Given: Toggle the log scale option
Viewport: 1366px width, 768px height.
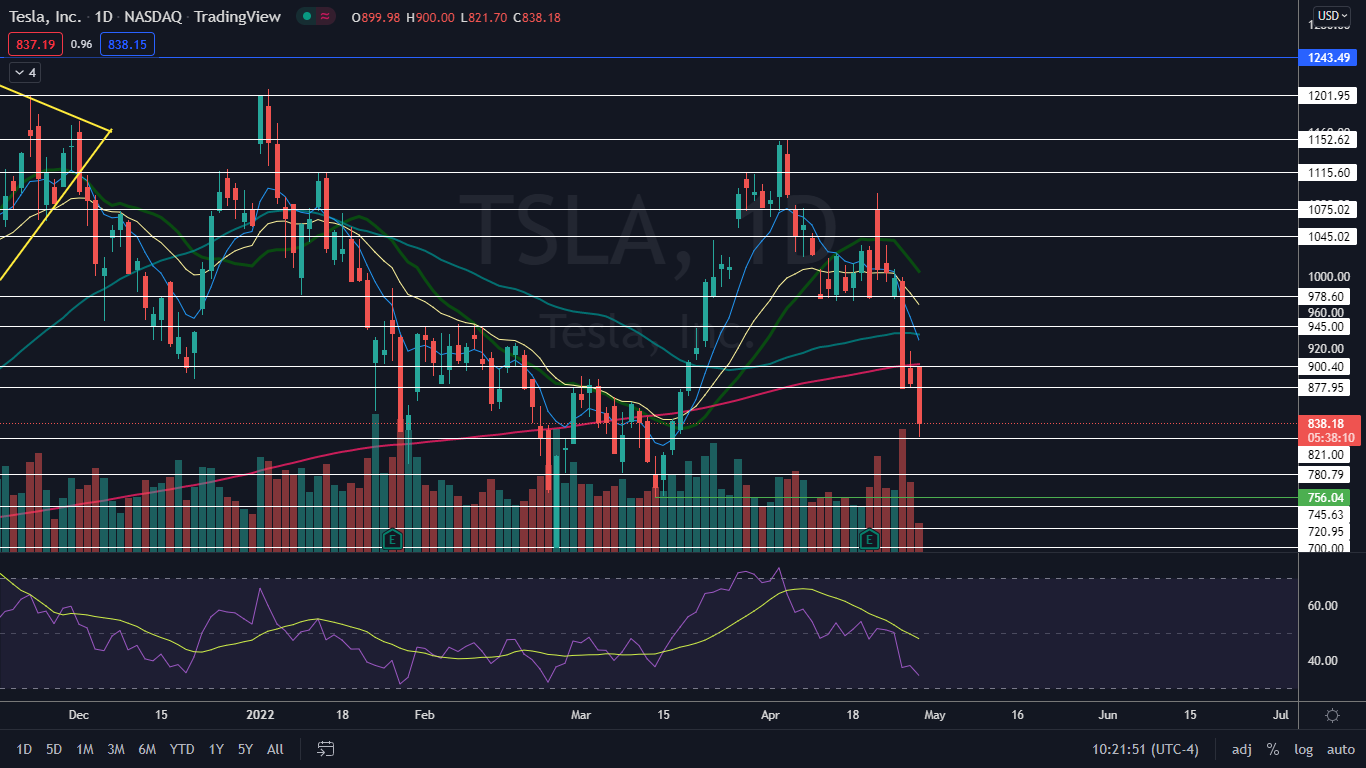Looking at the screenshot, I should click(1303, 749).
